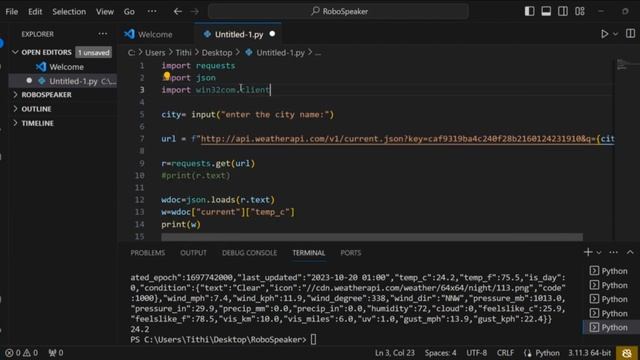Viewport: 640px width, 360px height.
Task: Click Ln 3, Col 23 cursor position
Action: [x=394, y=353]
